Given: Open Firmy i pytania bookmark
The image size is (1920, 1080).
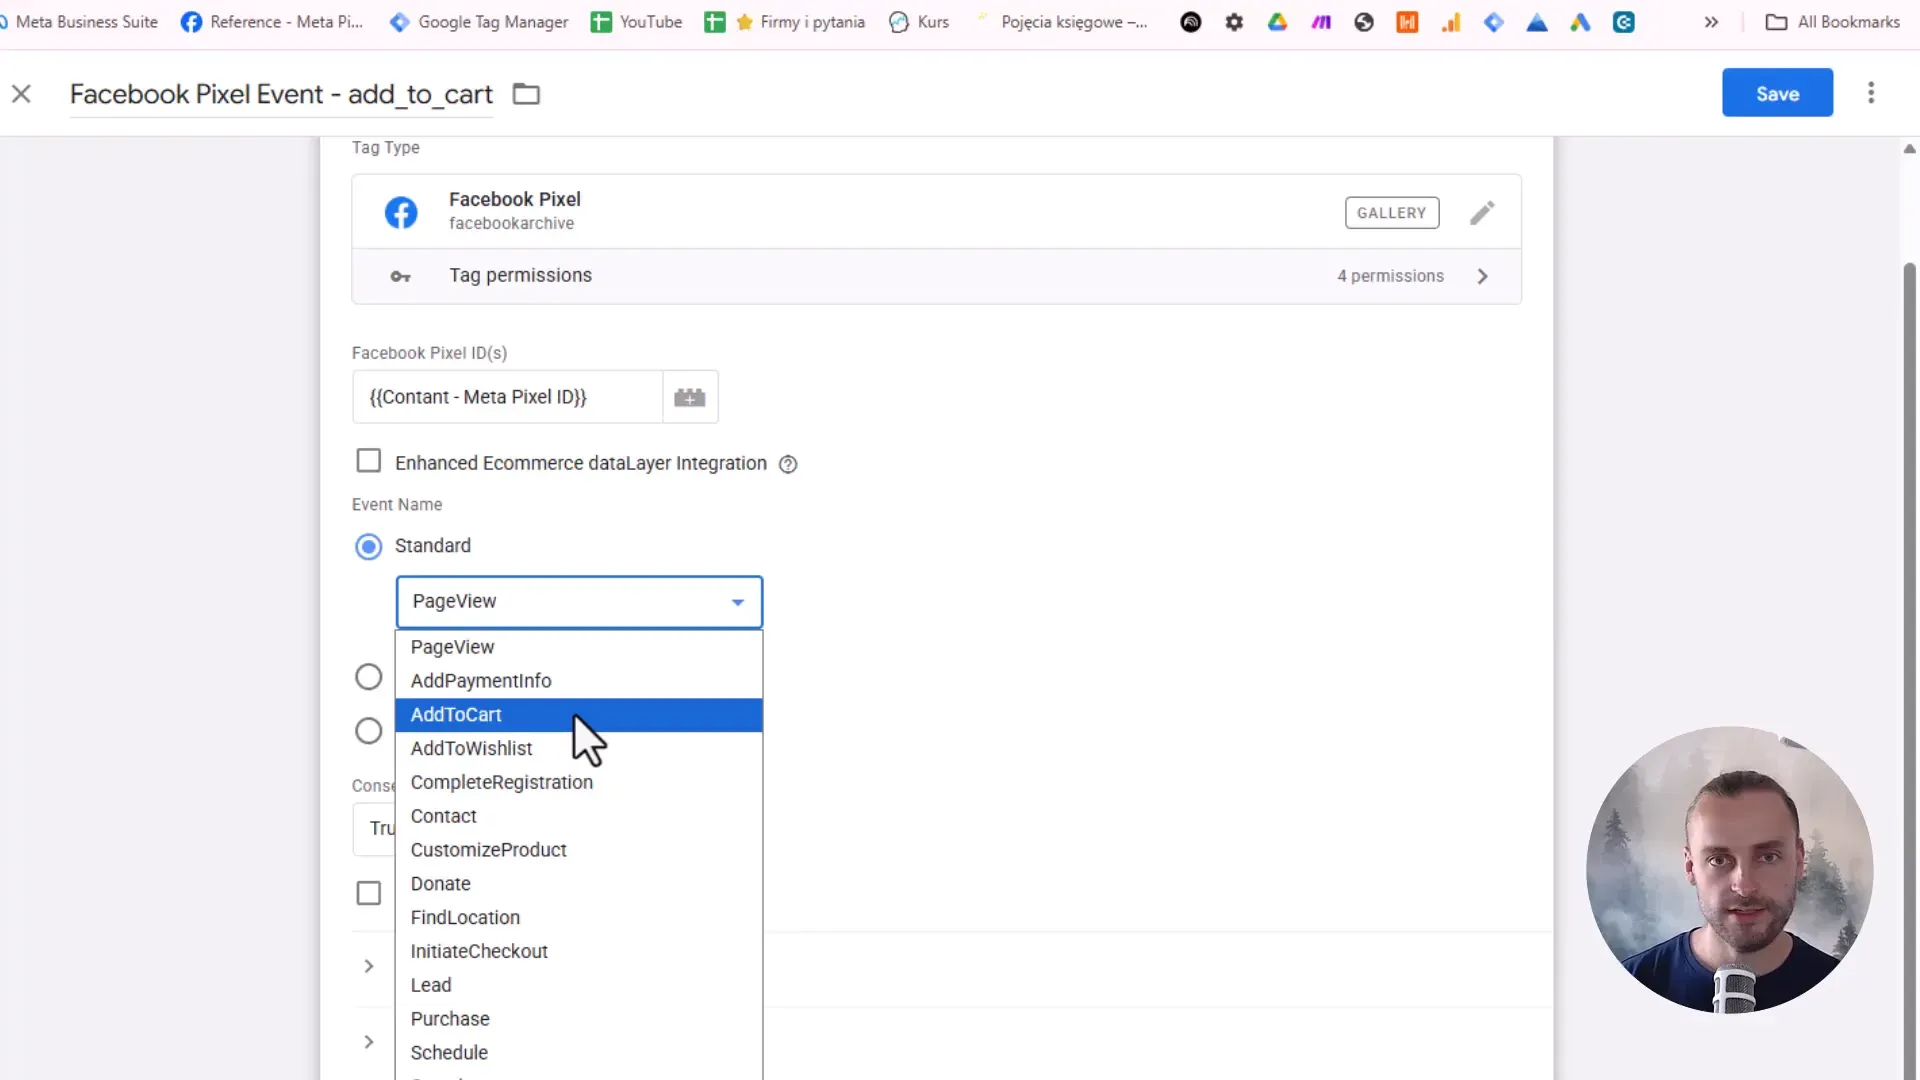Looking at the screenshot, I should (785, 22).
